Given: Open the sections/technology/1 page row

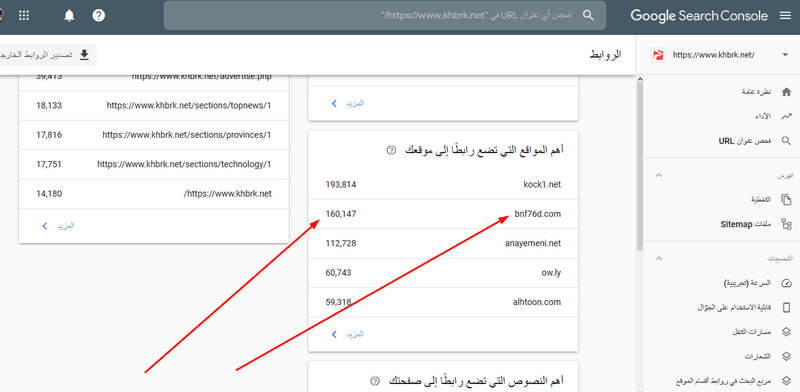Looking at the screenshot, I should [154, 164].
